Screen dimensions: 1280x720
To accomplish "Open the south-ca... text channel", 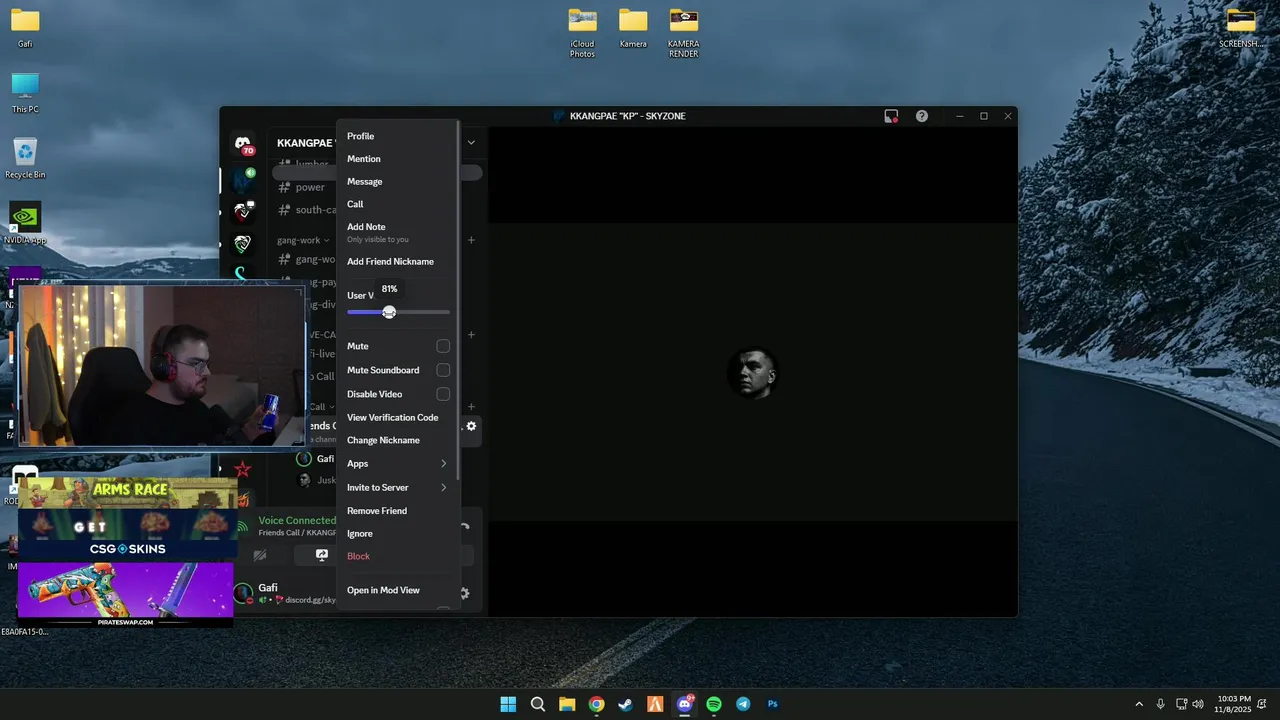I will pos(306,210).
